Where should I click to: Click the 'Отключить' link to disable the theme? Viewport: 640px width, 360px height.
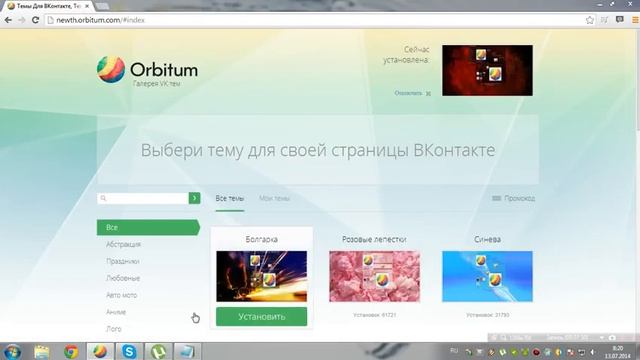point(412,93)
